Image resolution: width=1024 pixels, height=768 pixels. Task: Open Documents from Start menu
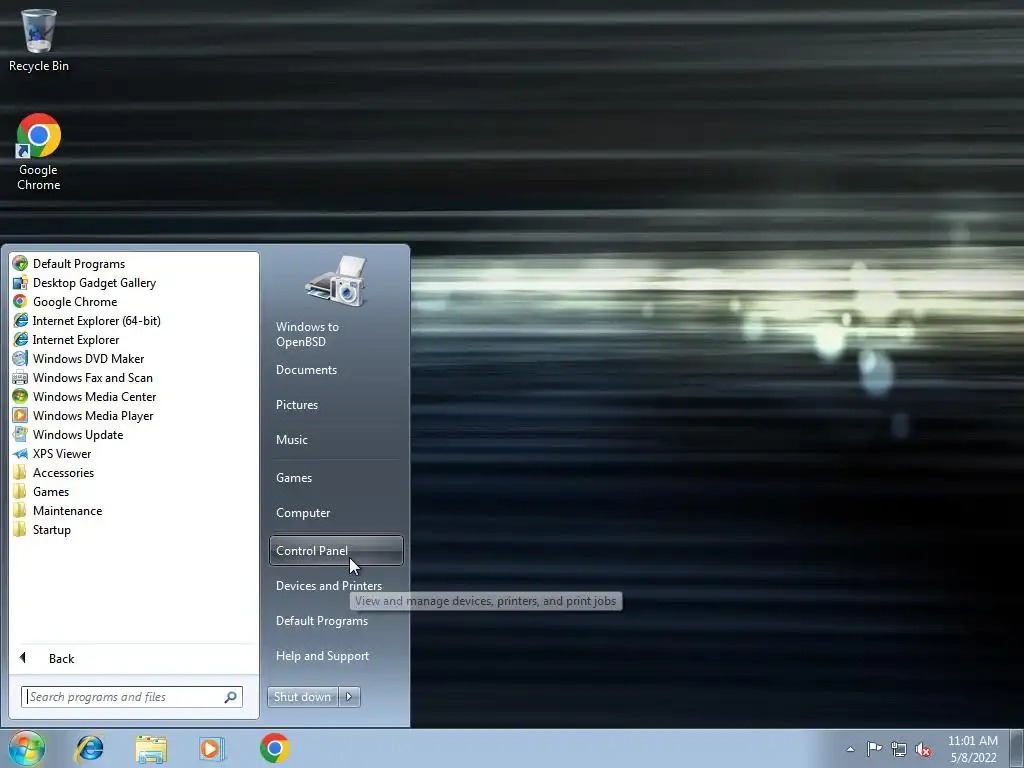click(x=306, y=370)
